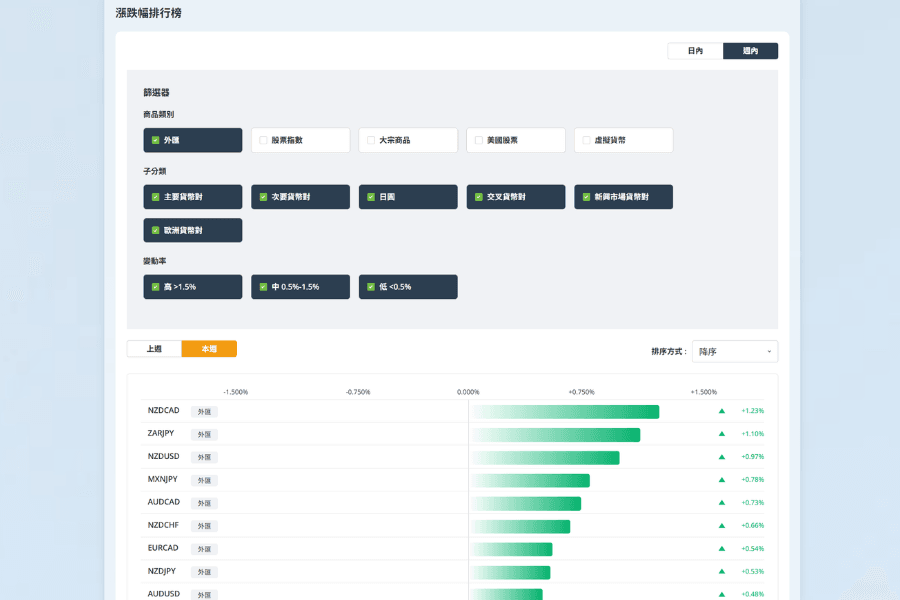Image resolution: width=900 pixels, height=600 pixels.
Task: Click the +0.78% value
Action: [x=752, y=480]
